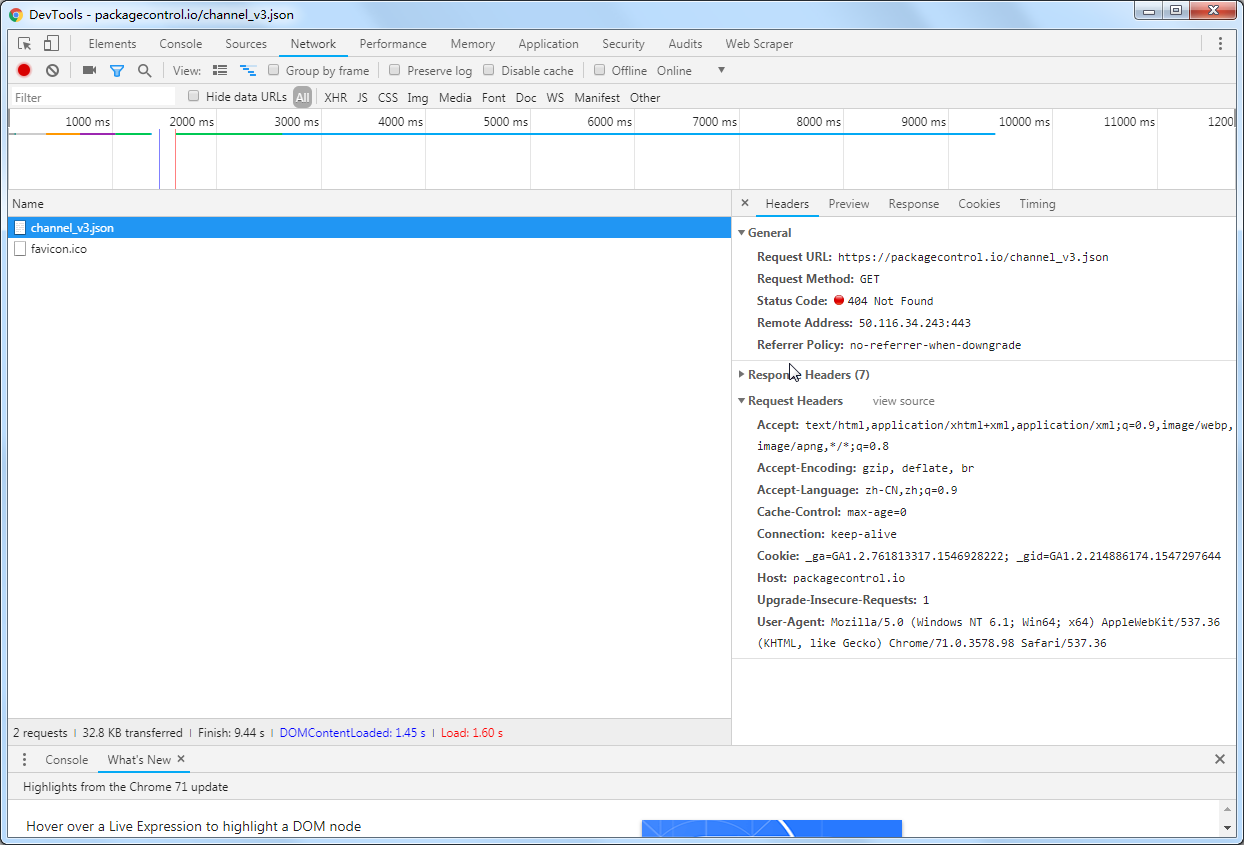Enable Preserve log checkbox

click(395, 70)
